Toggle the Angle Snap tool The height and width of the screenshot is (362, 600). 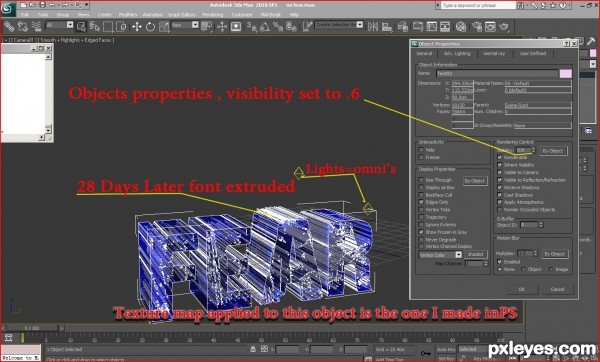pos(264,26)
